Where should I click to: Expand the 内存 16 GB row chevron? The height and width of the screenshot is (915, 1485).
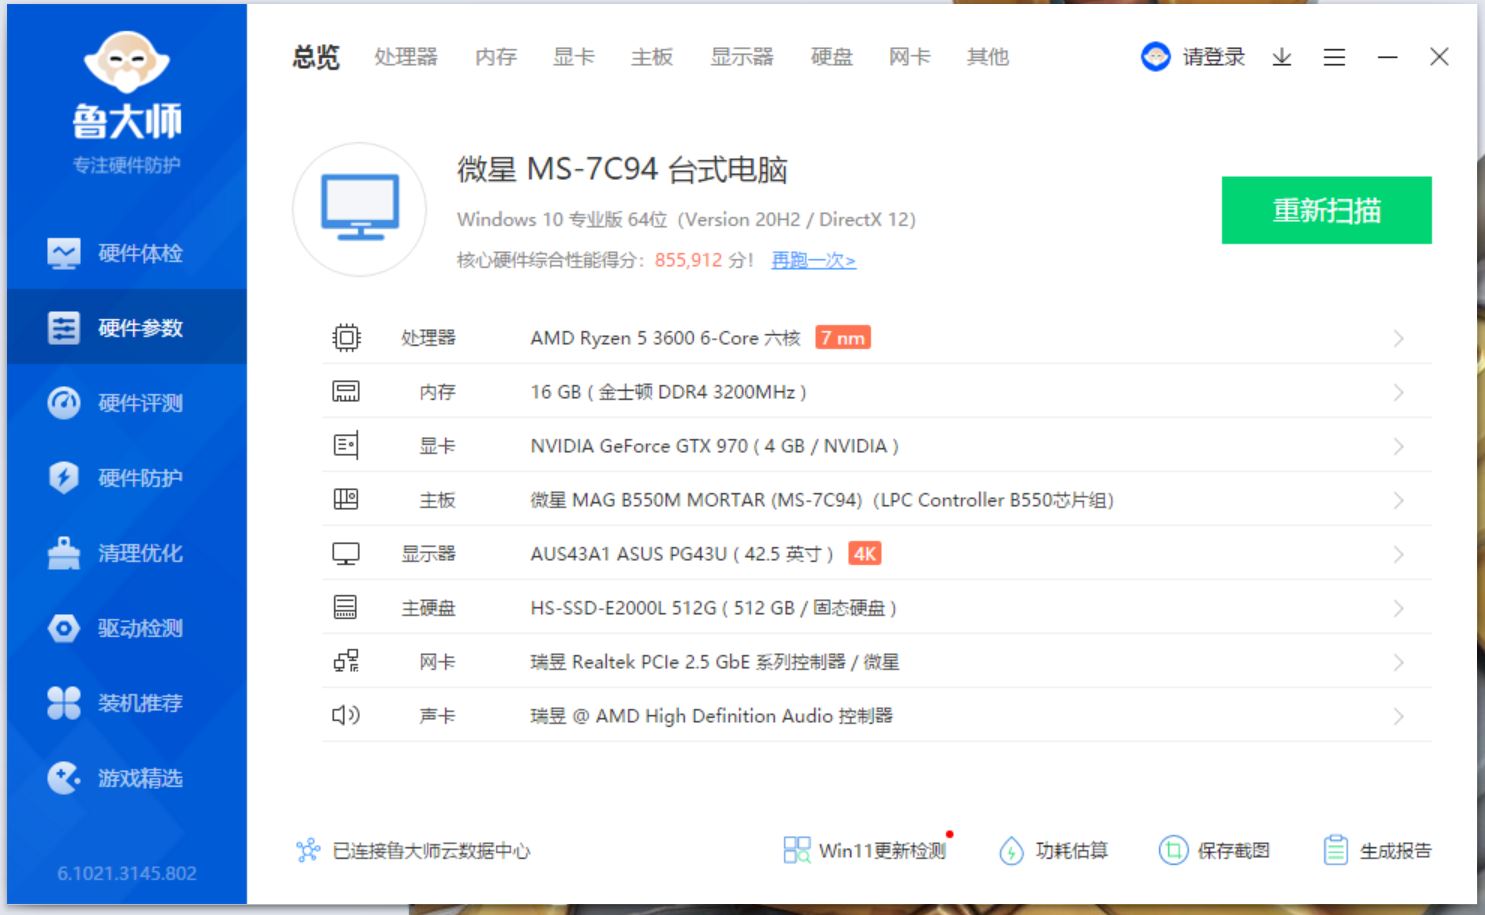point(1398,393)
